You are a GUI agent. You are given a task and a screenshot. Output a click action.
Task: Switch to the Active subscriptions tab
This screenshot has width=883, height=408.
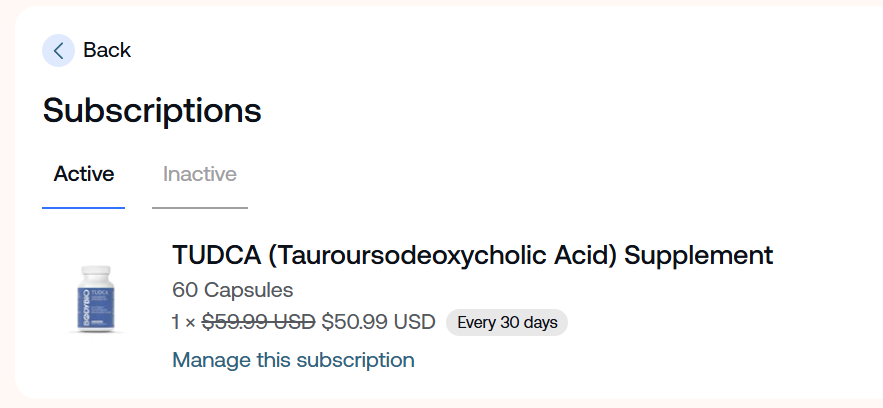tap(84, 174)
